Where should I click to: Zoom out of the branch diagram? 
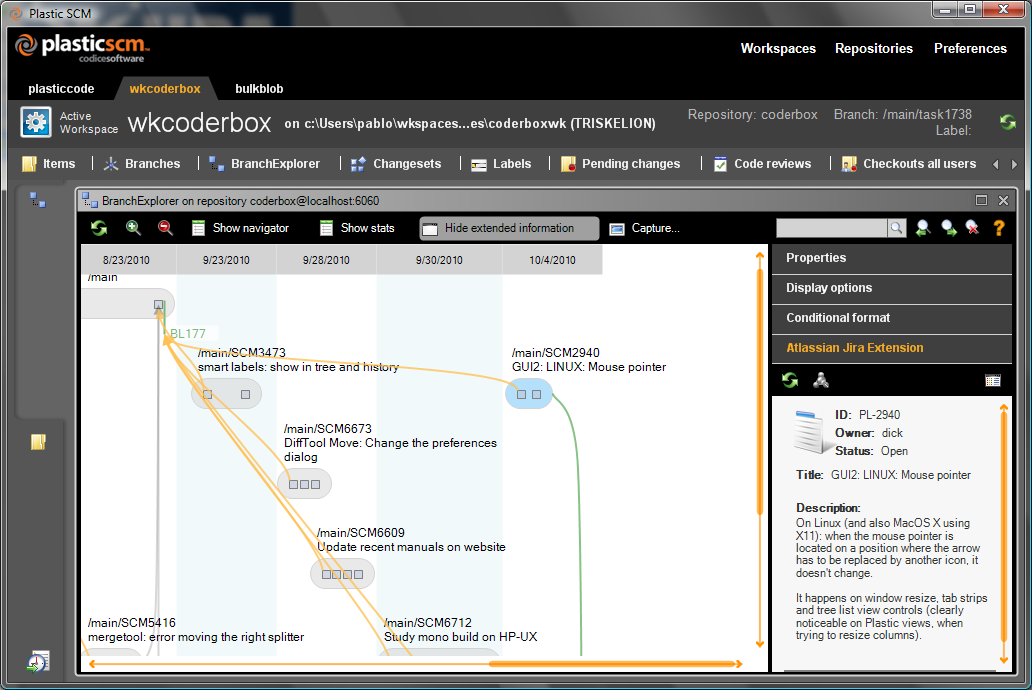(x=165, y=227)
